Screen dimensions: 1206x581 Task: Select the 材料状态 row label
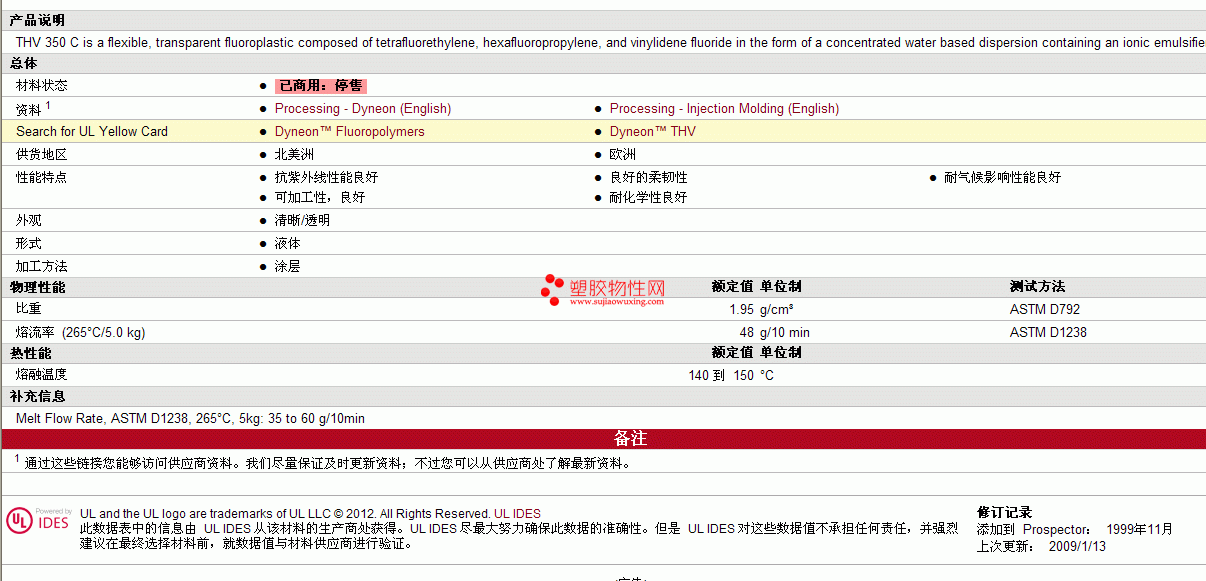tap(42, 86)
